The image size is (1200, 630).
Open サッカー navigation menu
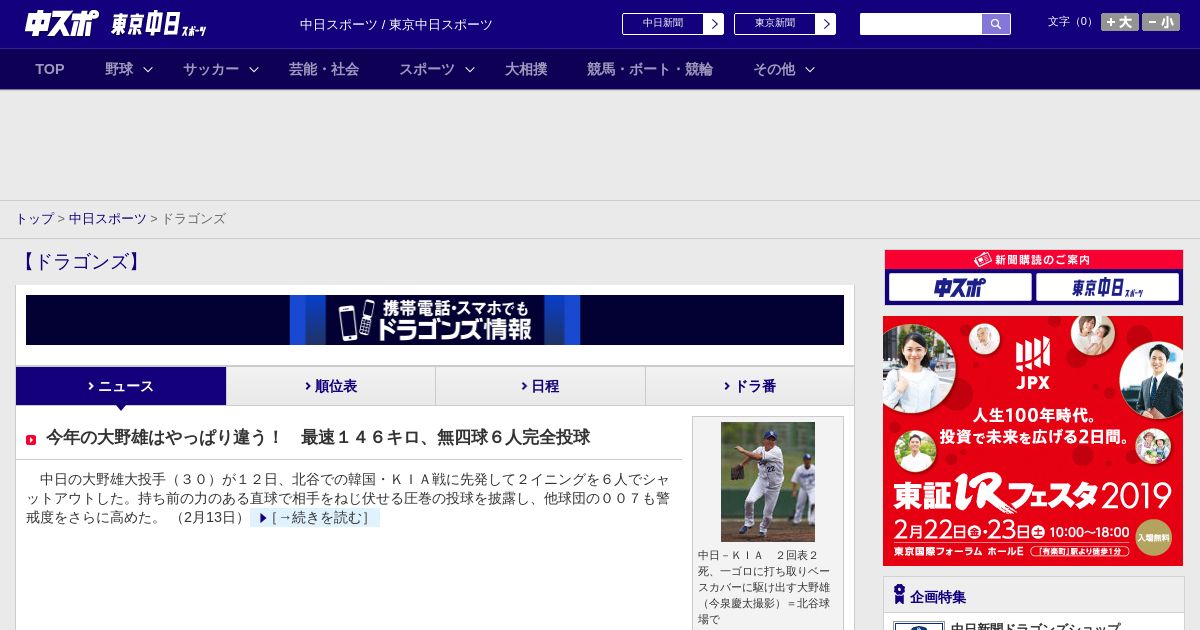(211, 69)
